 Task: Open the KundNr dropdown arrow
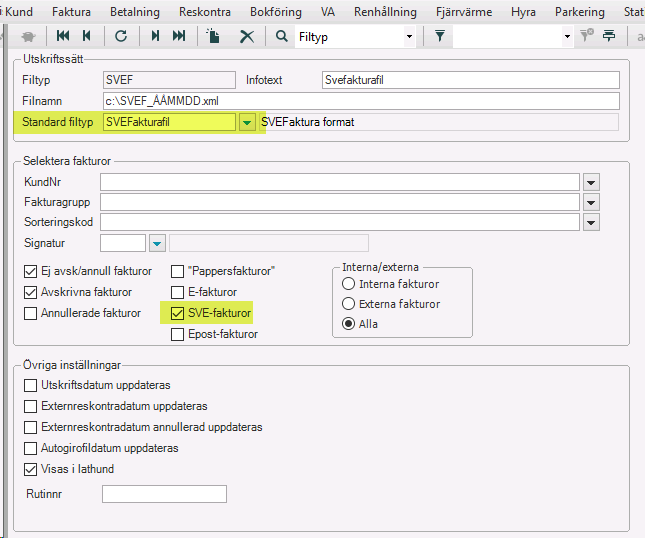coord(591,182)
